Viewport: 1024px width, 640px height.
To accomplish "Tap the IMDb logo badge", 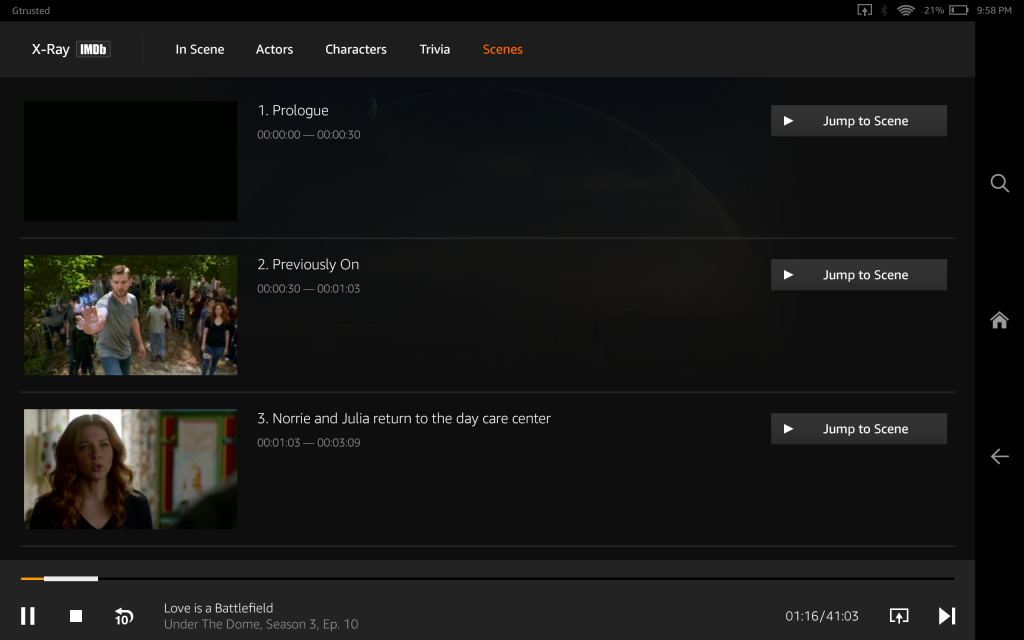I will [x=93, y=50].
